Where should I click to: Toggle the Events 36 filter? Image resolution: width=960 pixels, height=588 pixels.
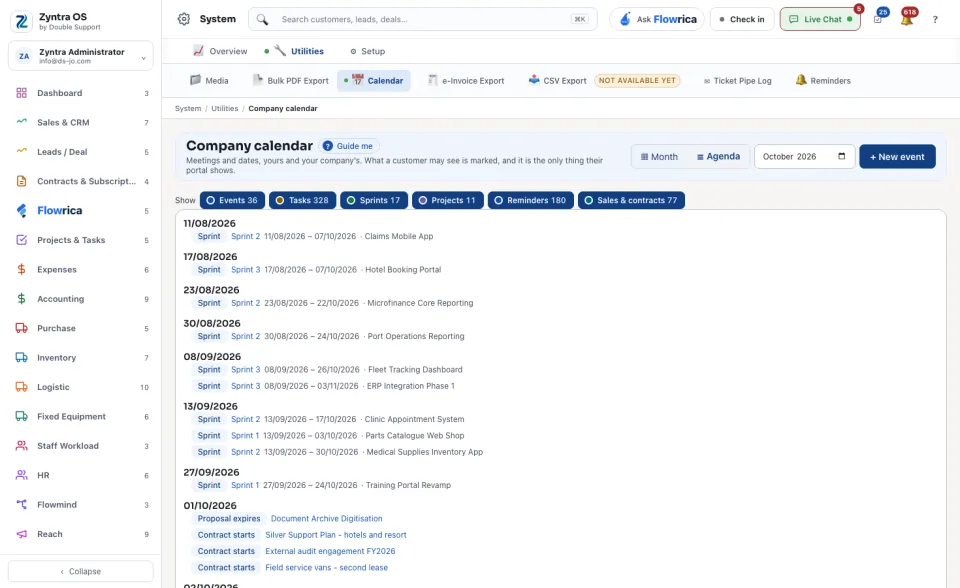[232, 200]
